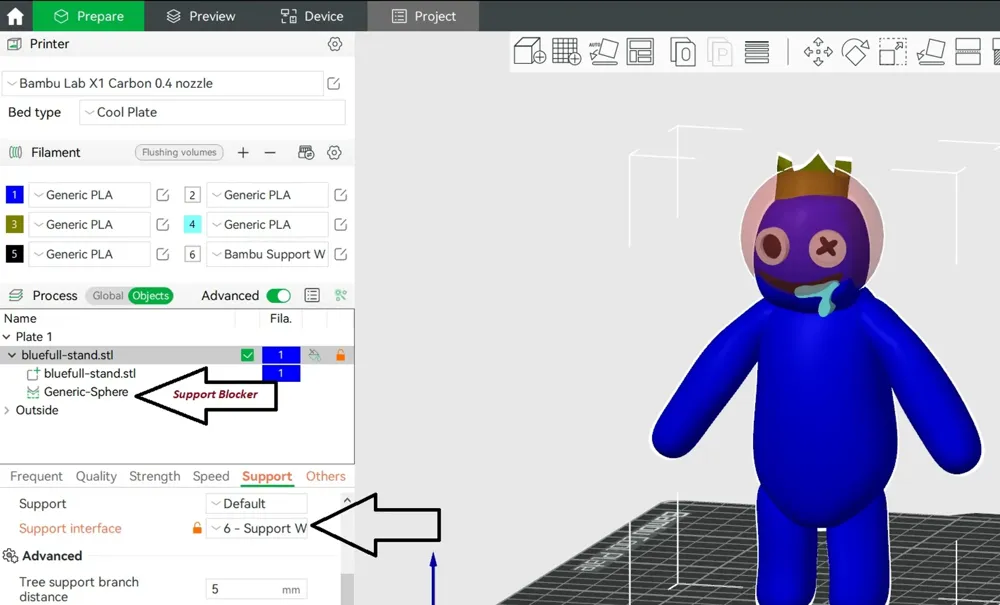The height and width of the screenshot is (605, 1000).
Task: Toggle the Advanced mode switch
Action: point(279,296)
